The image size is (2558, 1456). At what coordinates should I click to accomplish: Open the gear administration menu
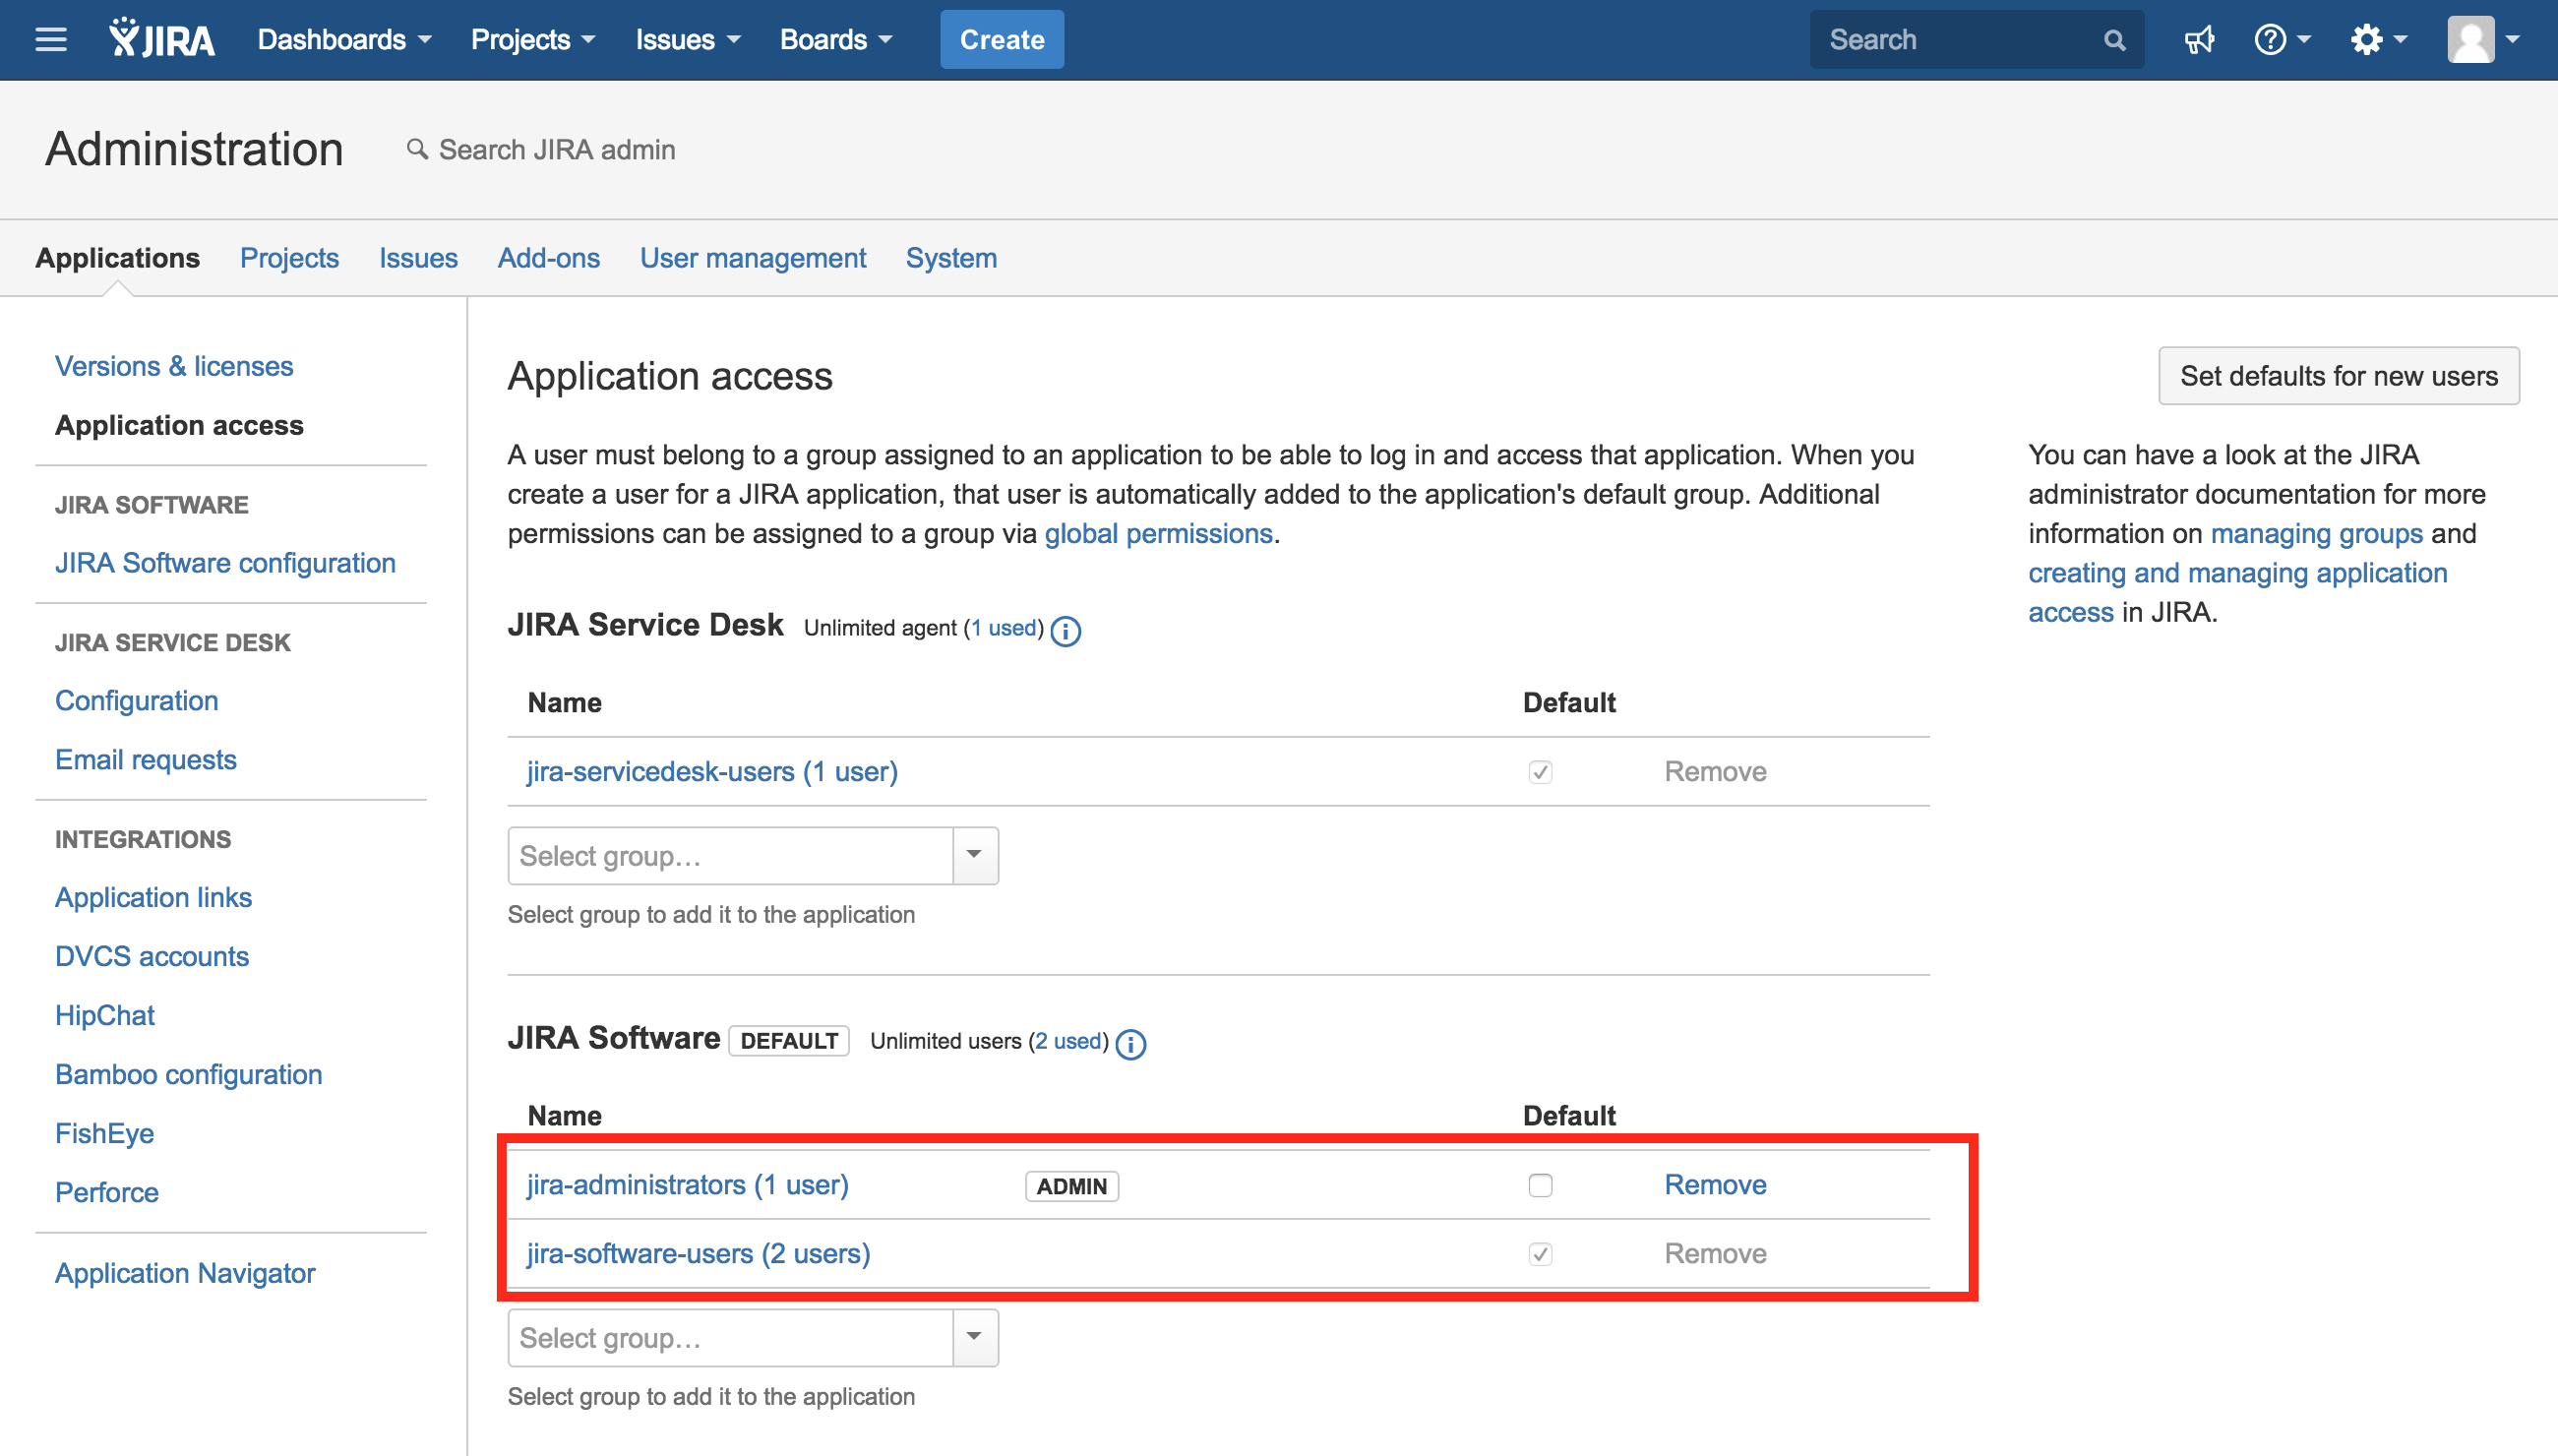(x=2376, y=40)
